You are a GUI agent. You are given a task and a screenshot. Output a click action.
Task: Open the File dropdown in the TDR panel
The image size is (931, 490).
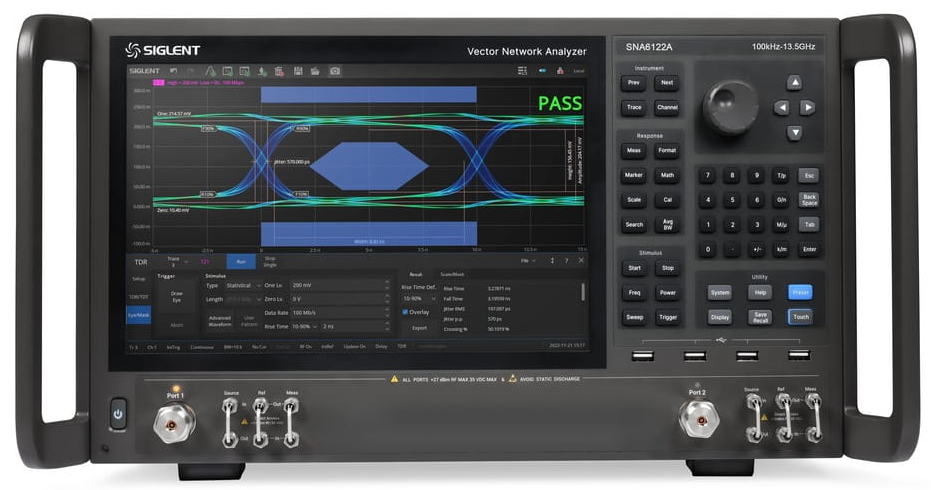(x=528, y=261)
